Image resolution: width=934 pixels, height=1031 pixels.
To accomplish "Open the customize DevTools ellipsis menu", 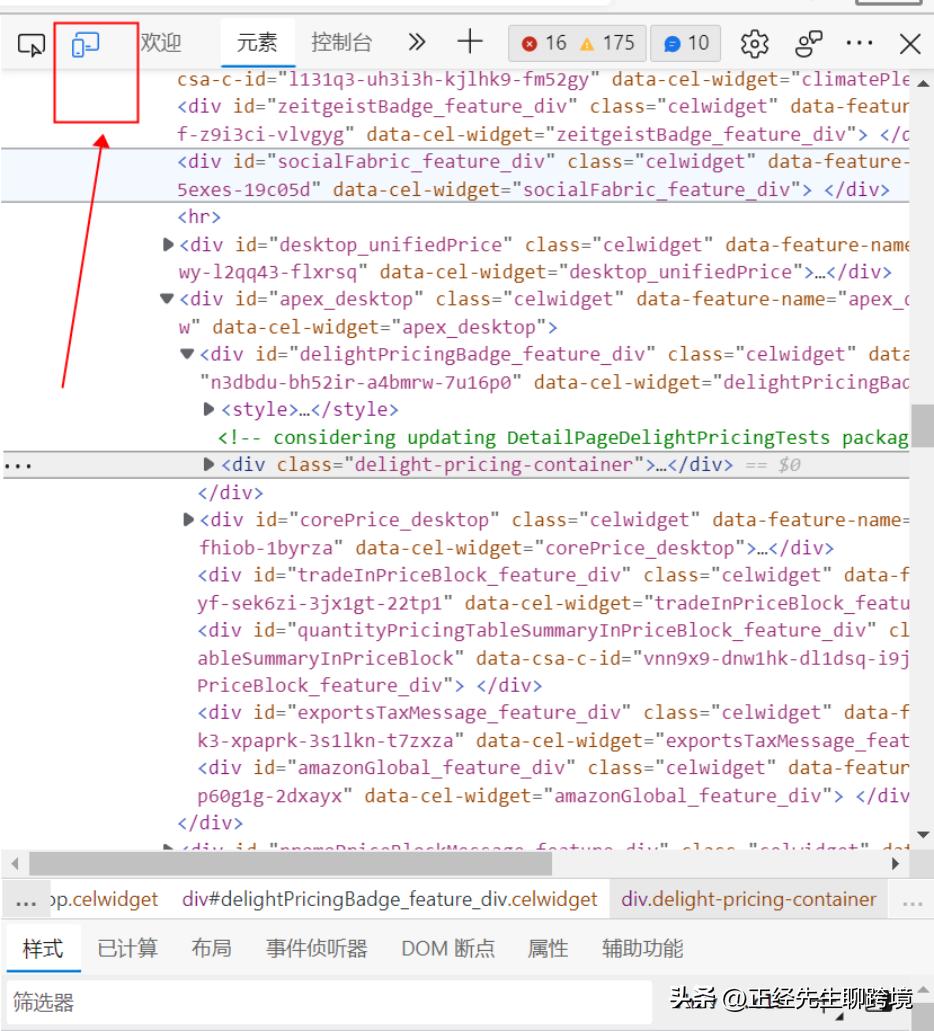I will pyautogui.click(x=859, y=44).
